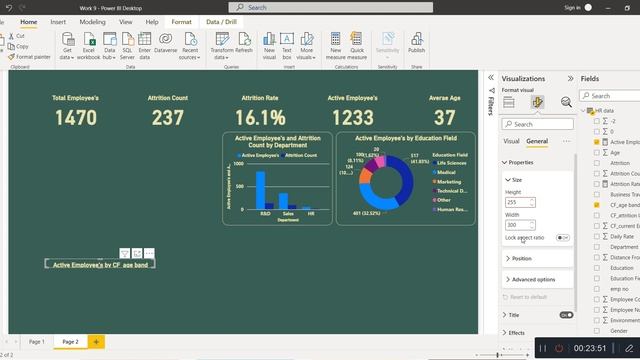Toggle Lock aspect ratio switch
Image resolution: width=640 pixels, height=360 pixels.
tap(563, 238)
